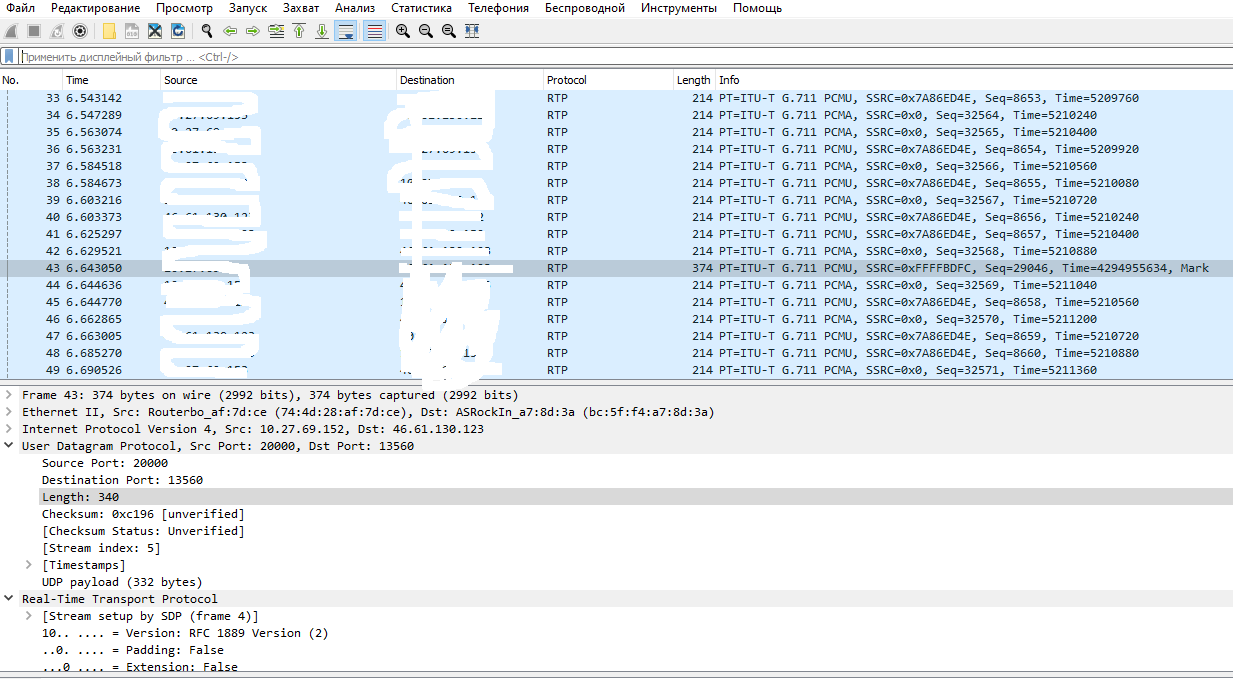Viewport: 1233px width, 679px height.
Task: Click the display filter bookmark icon
Action: click(x=9, y=57)
